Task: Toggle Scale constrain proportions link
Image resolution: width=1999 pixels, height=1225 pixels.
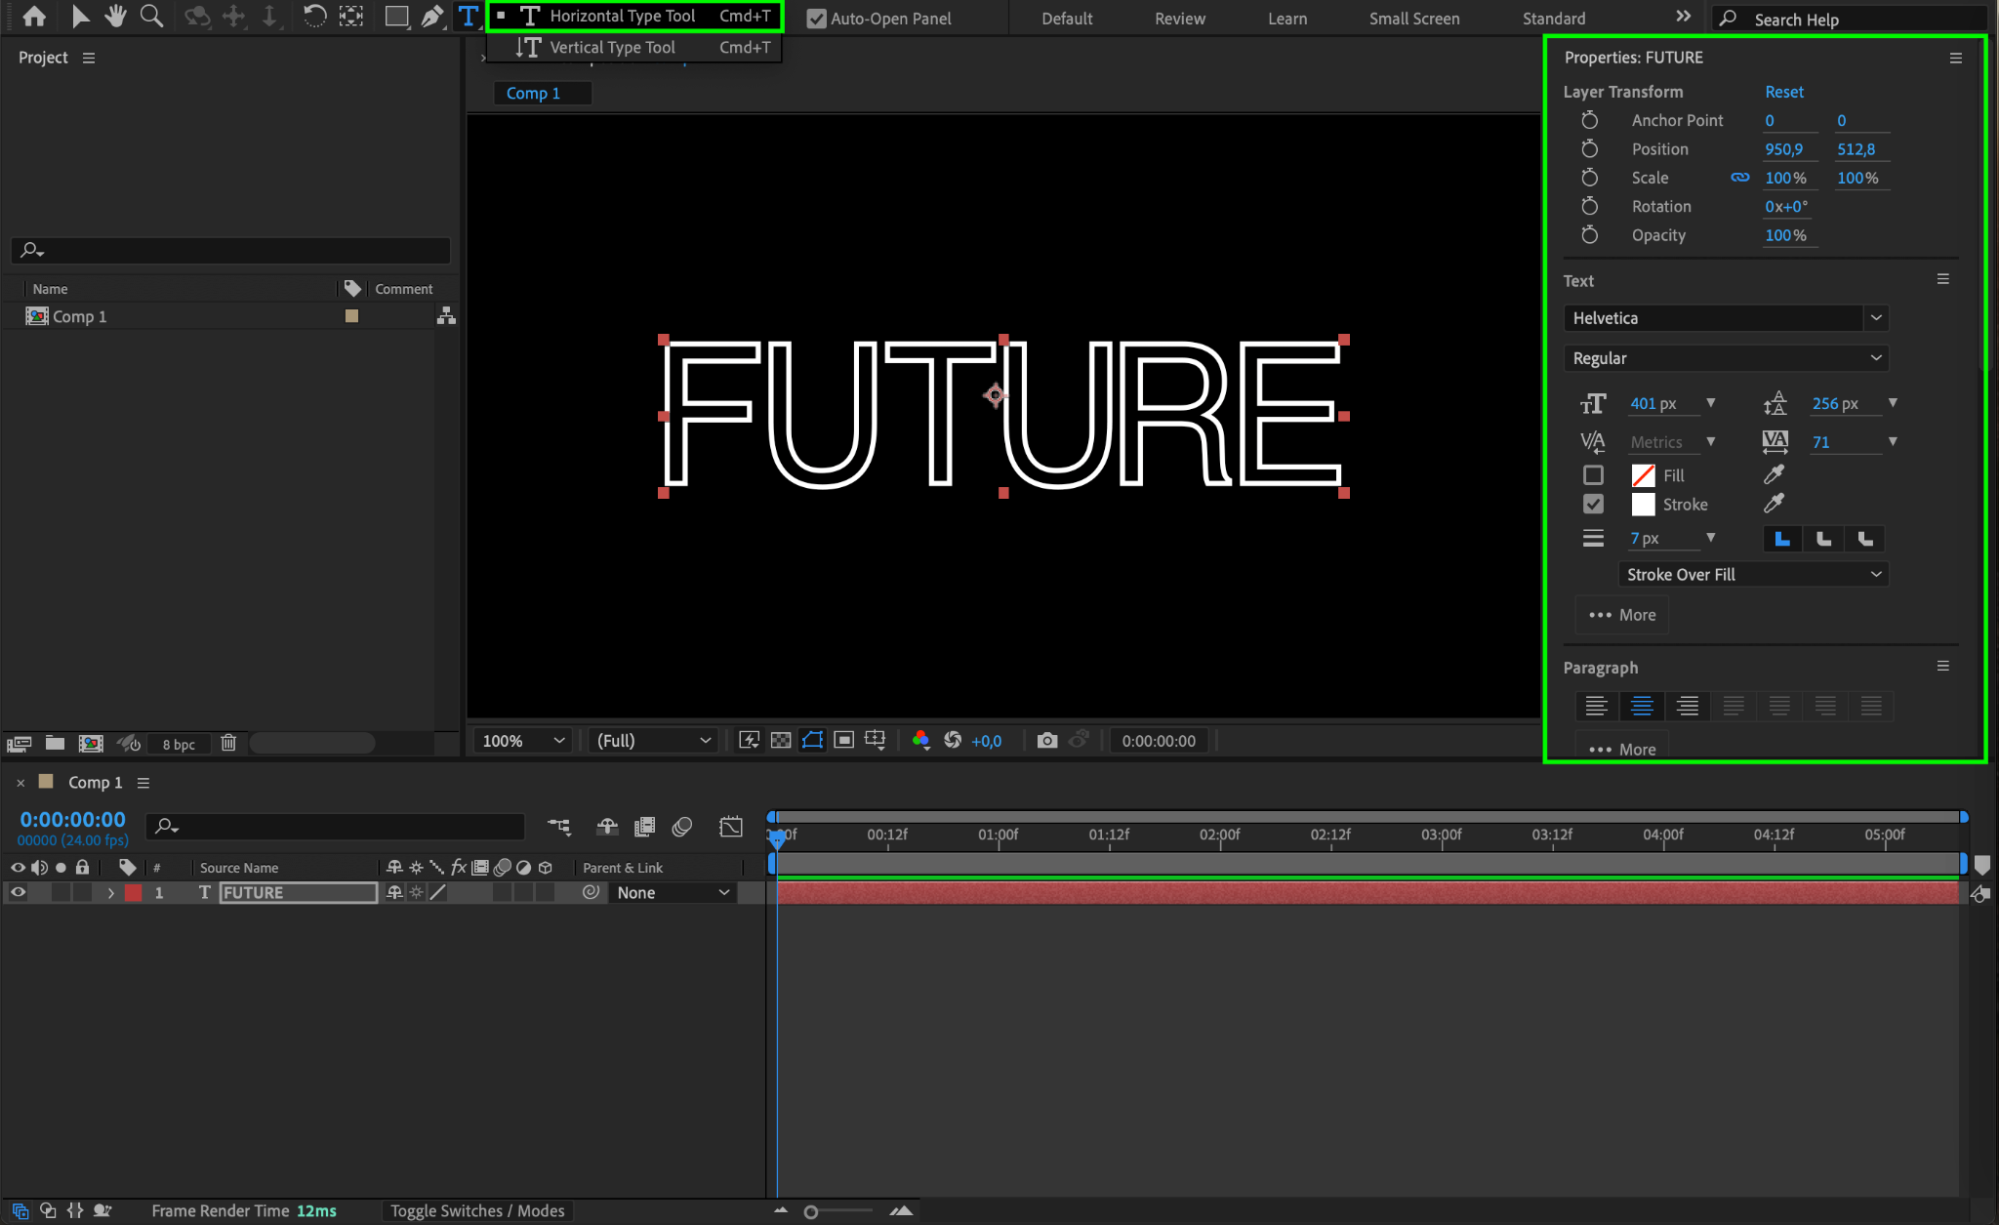Action: pyautogui.click(x=1740, y=178)
